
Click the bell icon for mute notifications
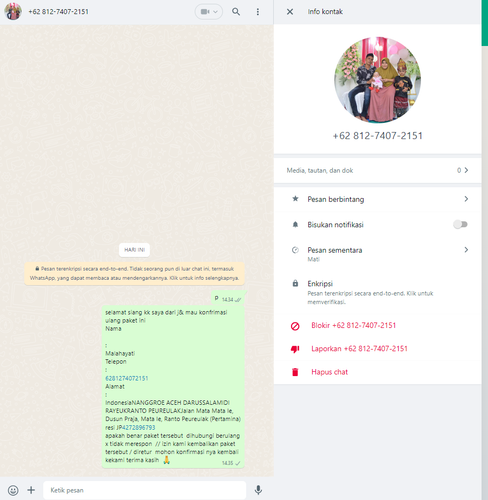point(295,225)
